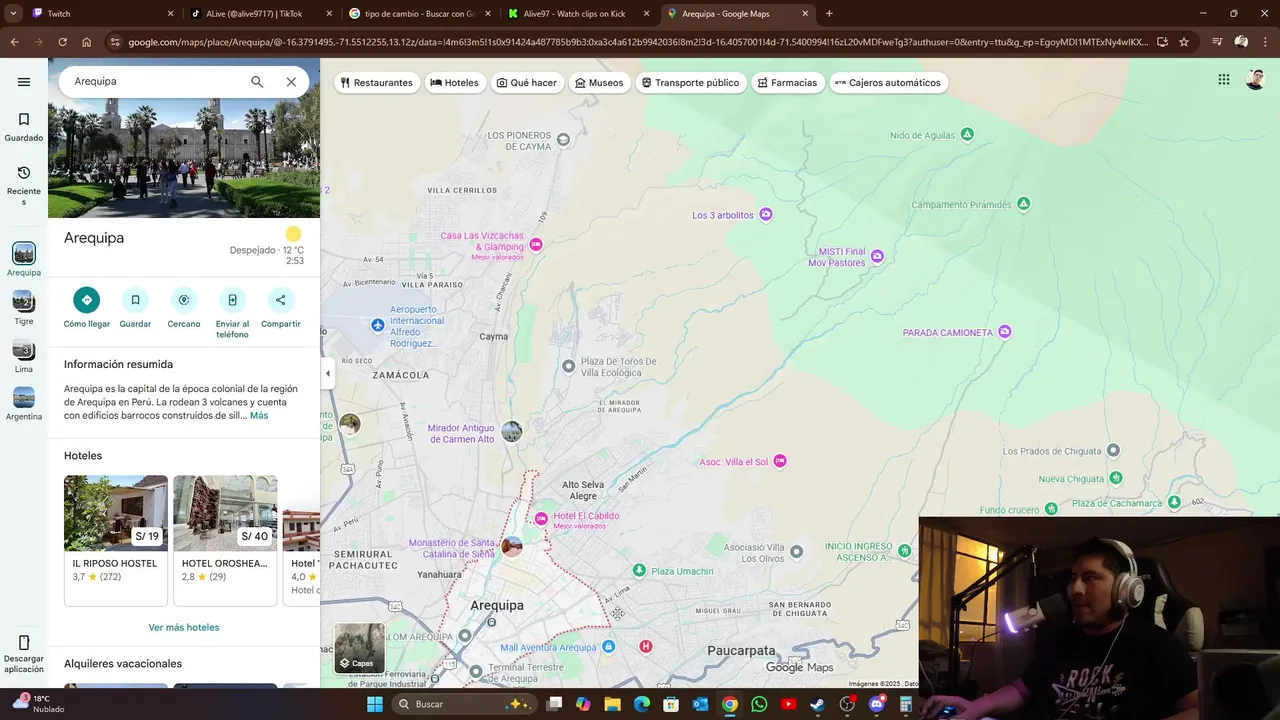Image resolution: width=1280 pixels, height=720 pixels.
Task: Collapse the side panel with the arrow
Action: tap(327, 373)
